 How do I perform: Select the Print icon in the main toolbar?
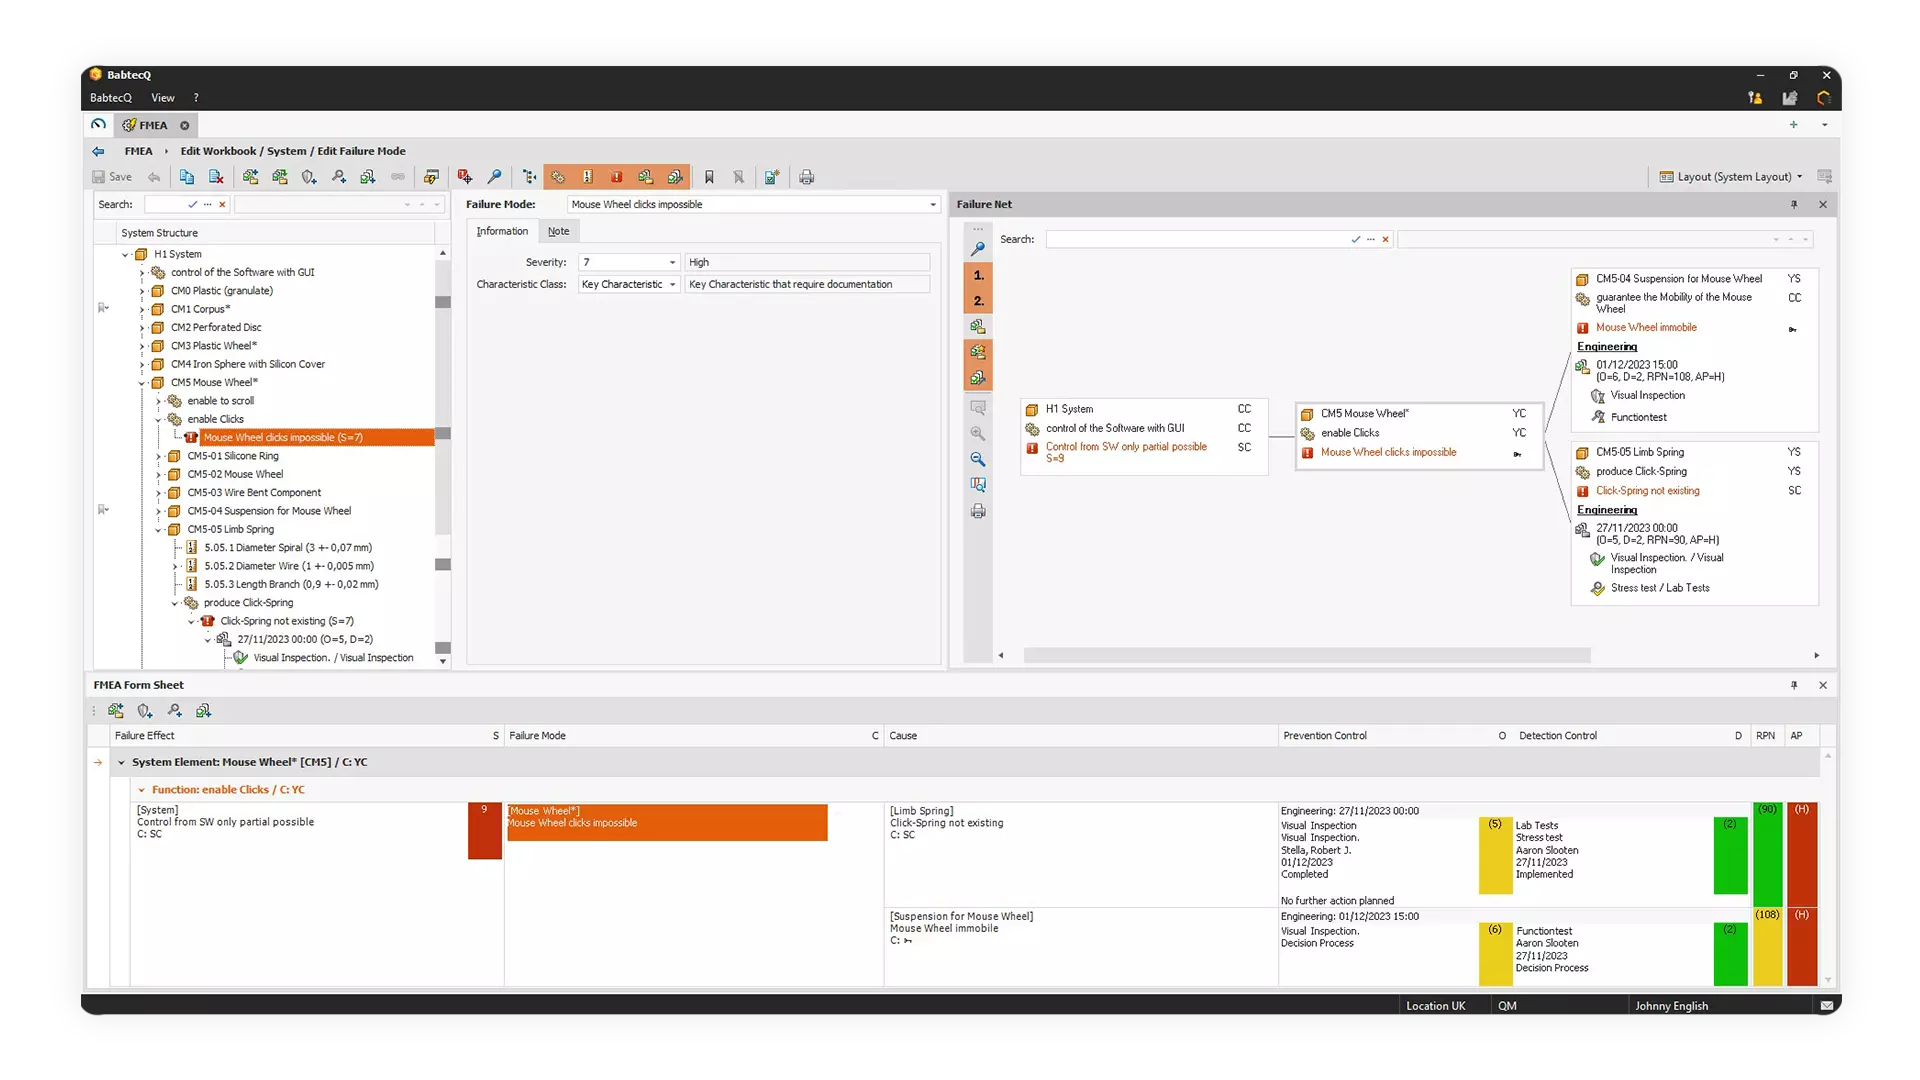coord(807,177)
